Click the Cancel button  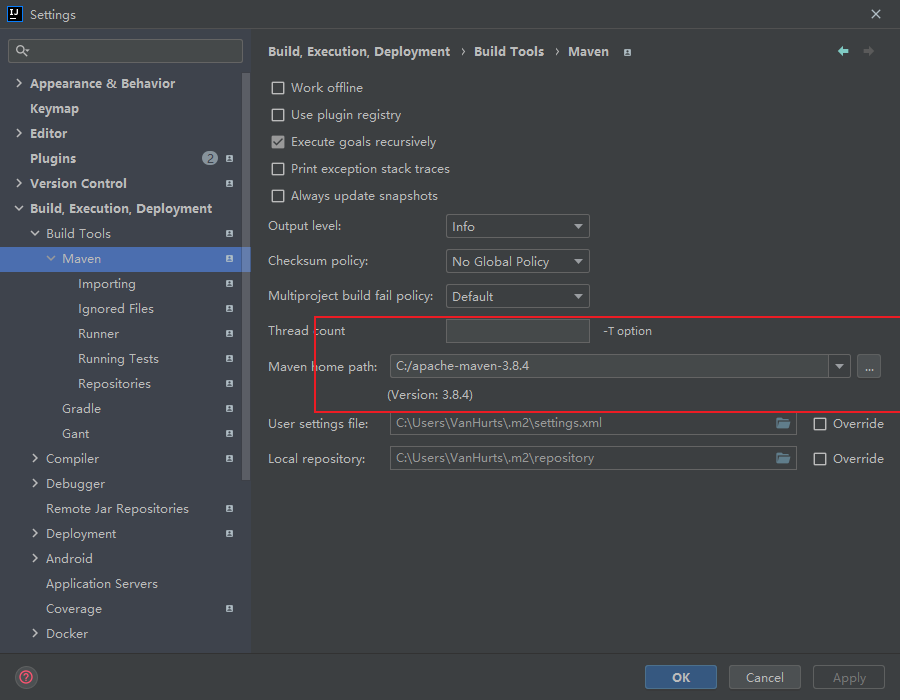point(764,677)
